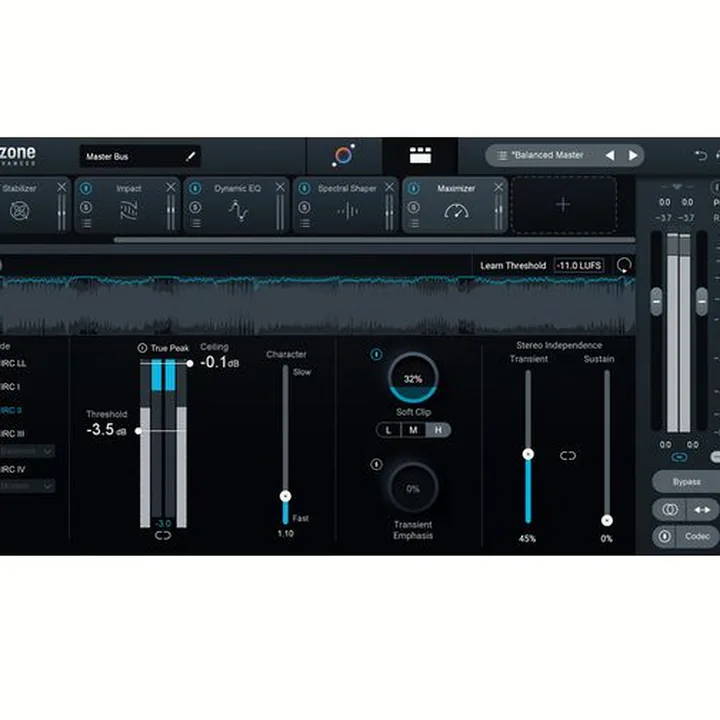Click the Character slider handle
This screenshot has height=720, width=720.
285,496
